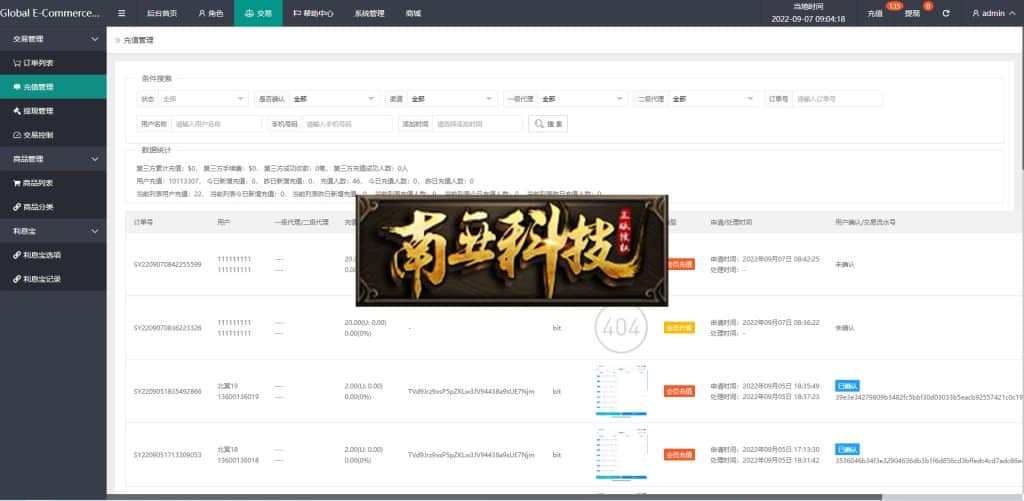
Task: Click the gauge icon beside 交易控制
Action: pyautogui.click(x=17, y=135)
